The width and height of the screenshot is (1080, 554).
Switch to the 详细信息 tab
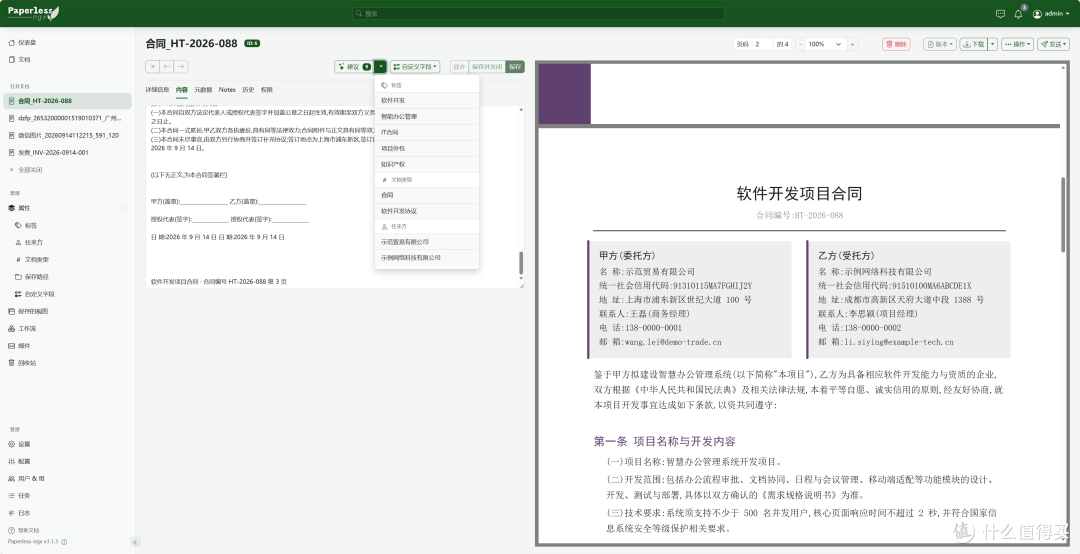[157, 90]
